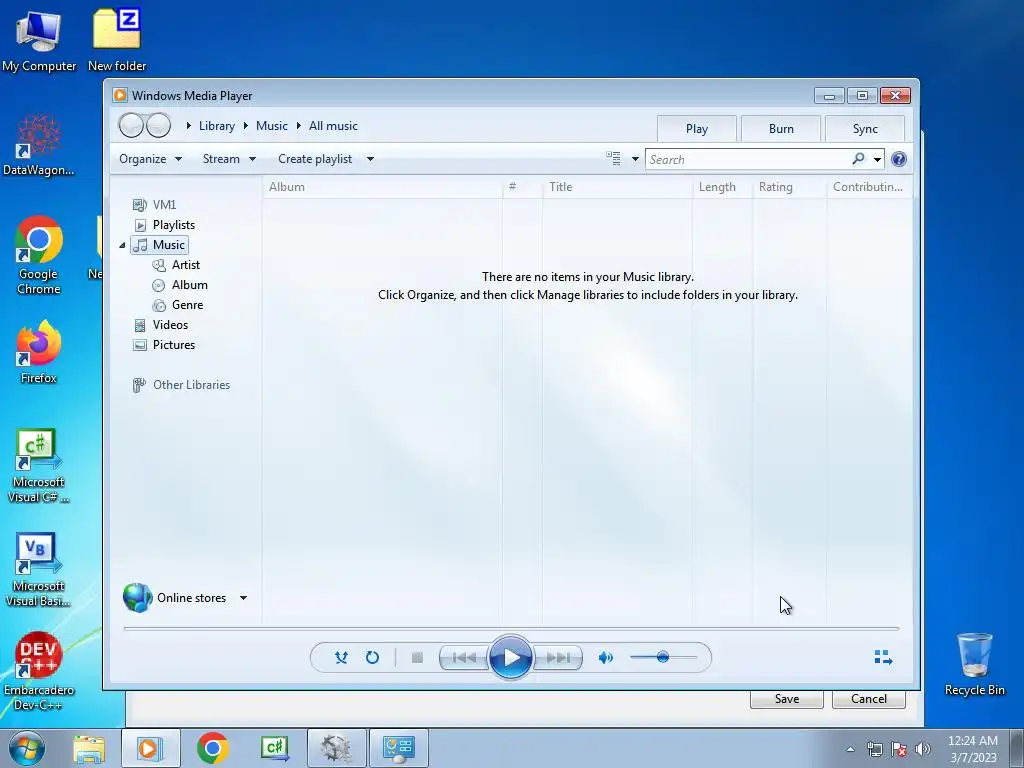1024x768 pixels.
Task: Click the Next track button
Action: pos(558,658)
